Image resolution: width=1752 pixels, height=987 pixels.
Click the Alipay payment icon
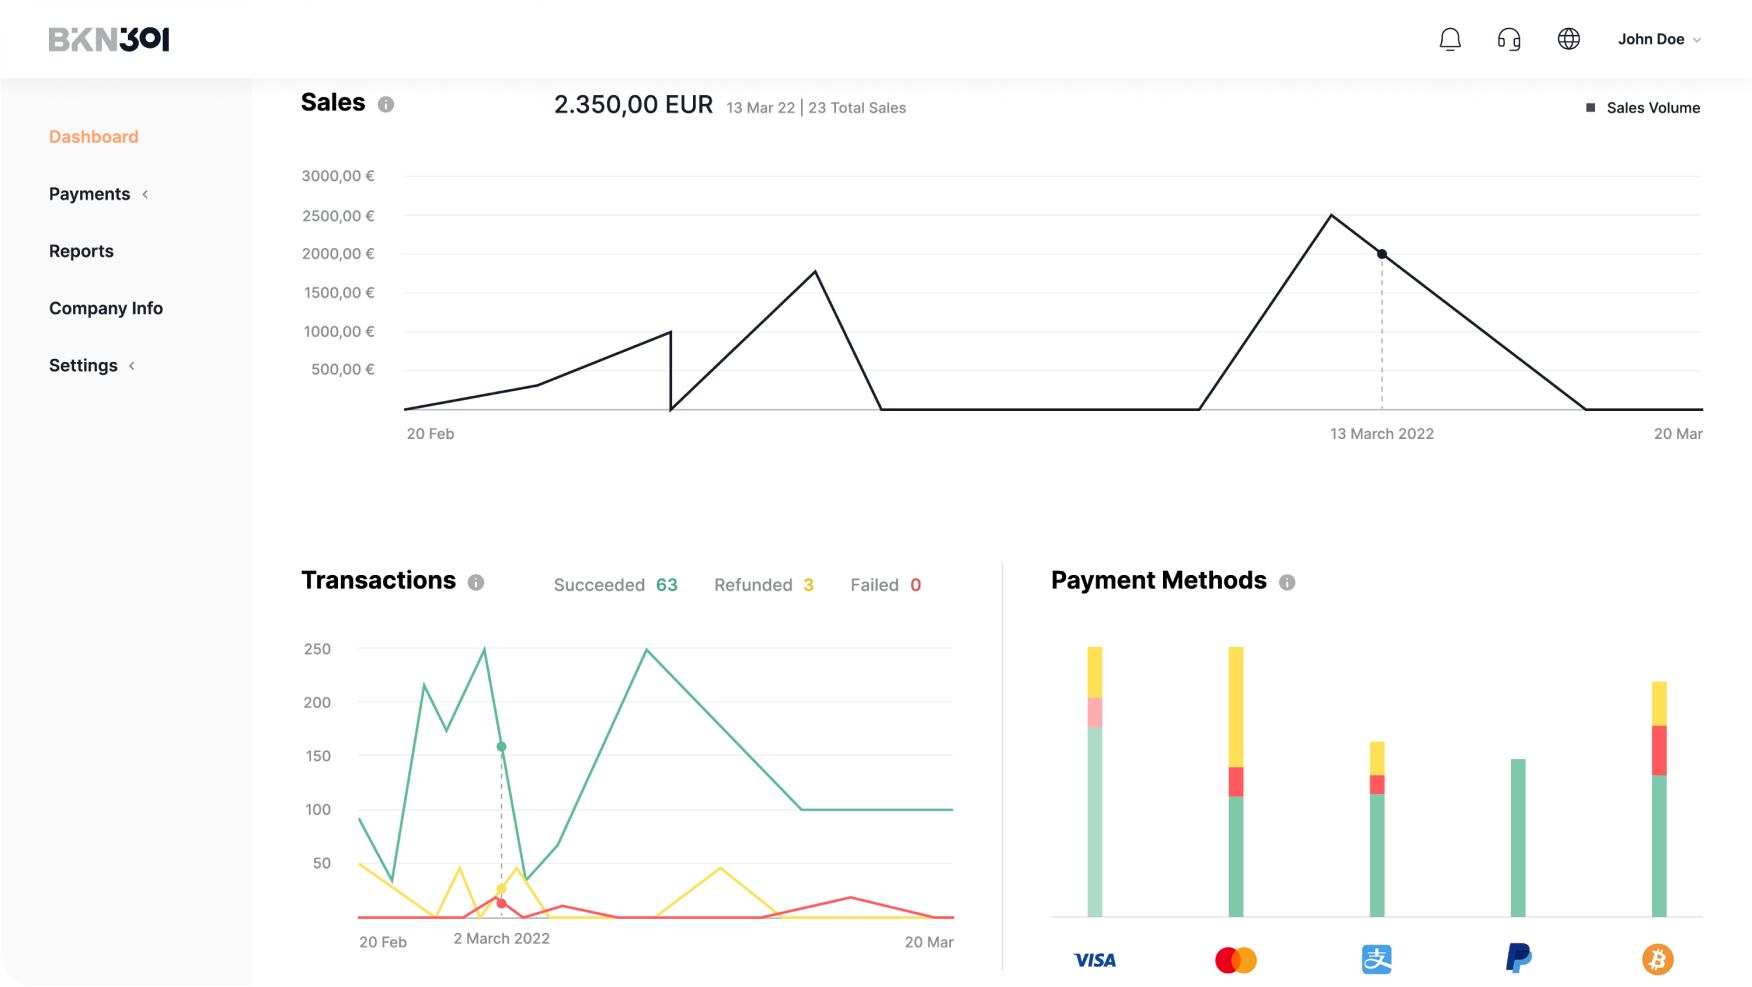(1377, 960)
